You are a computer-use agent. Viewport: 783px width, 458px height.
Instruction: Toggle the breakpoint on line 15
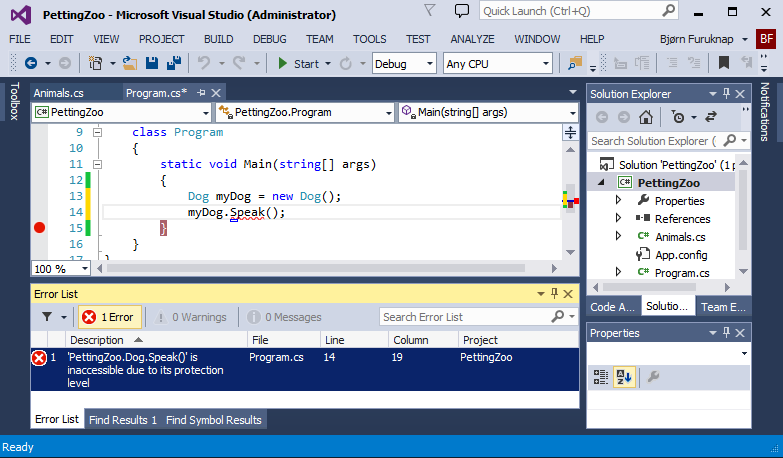39,228
